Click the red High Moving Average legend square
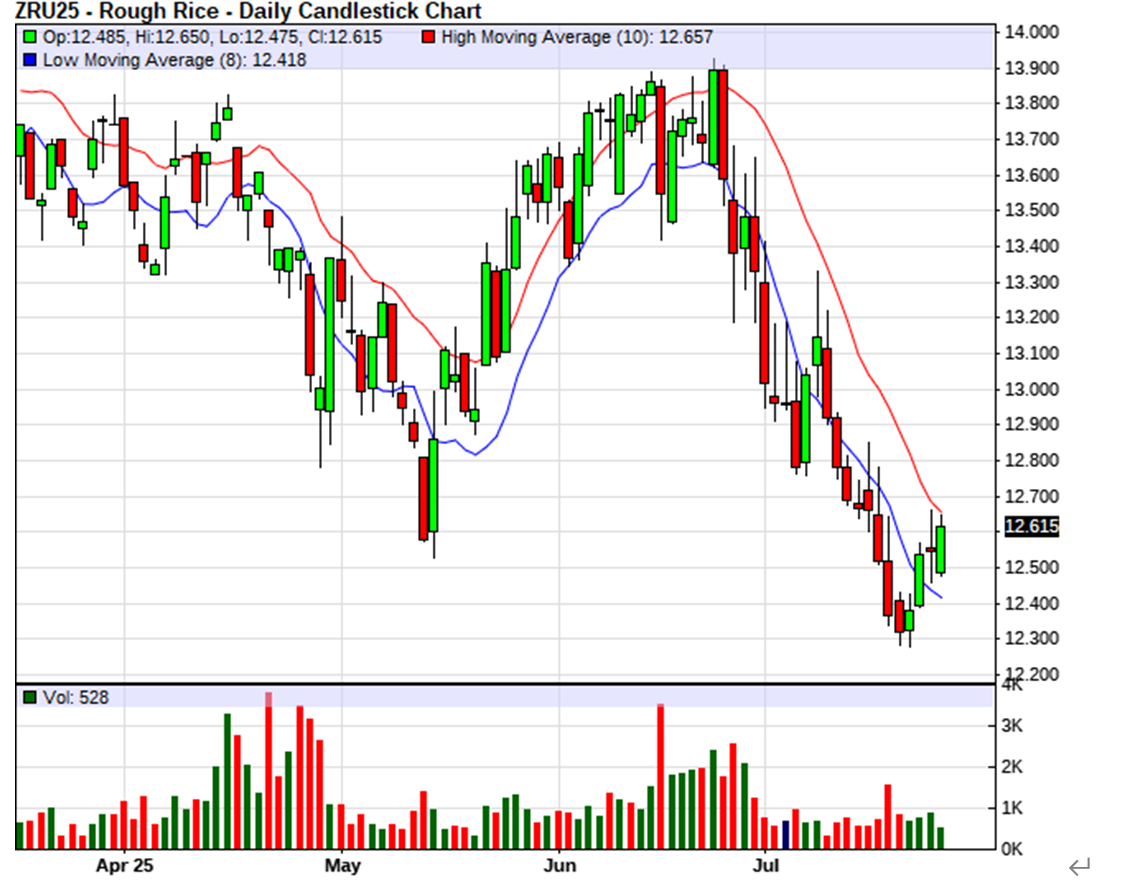Viewport: 1127px width, 884px height. (x=428, y=38)
